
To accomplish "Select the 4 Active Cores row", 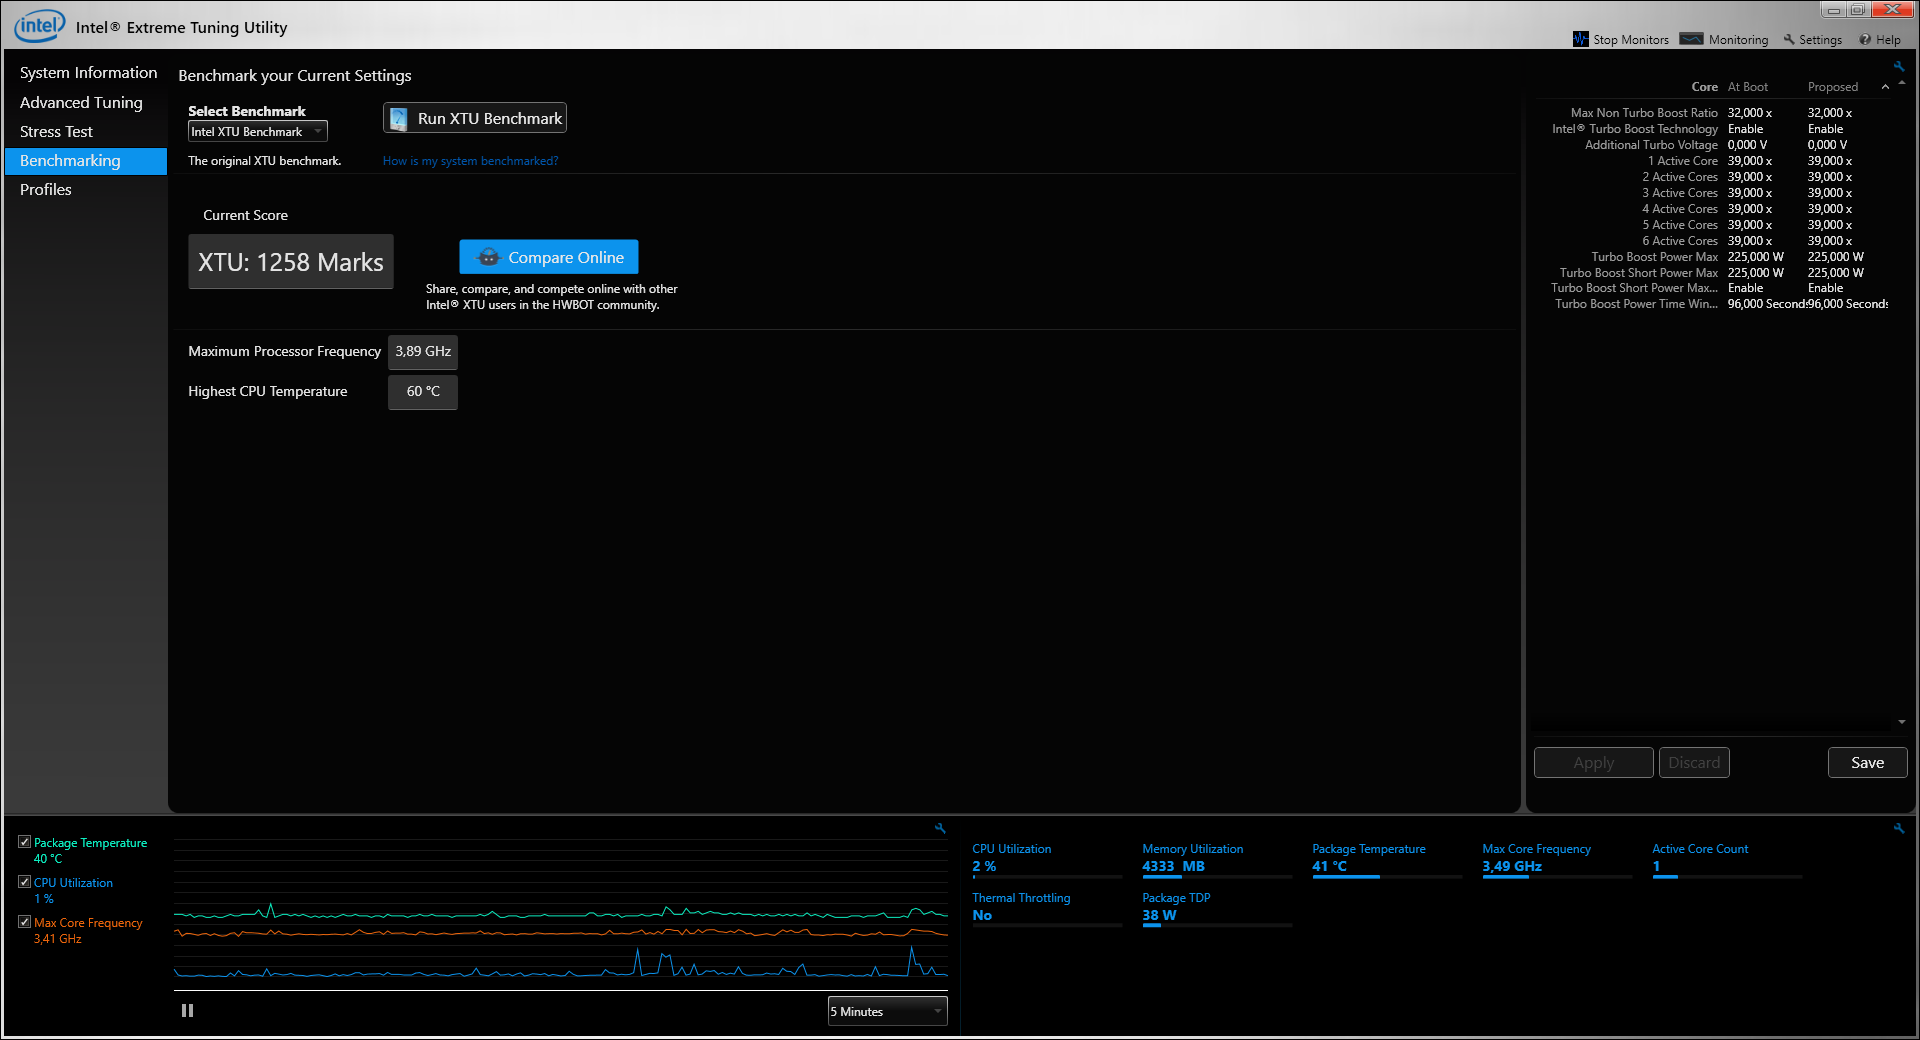I will coord(1711,209).
